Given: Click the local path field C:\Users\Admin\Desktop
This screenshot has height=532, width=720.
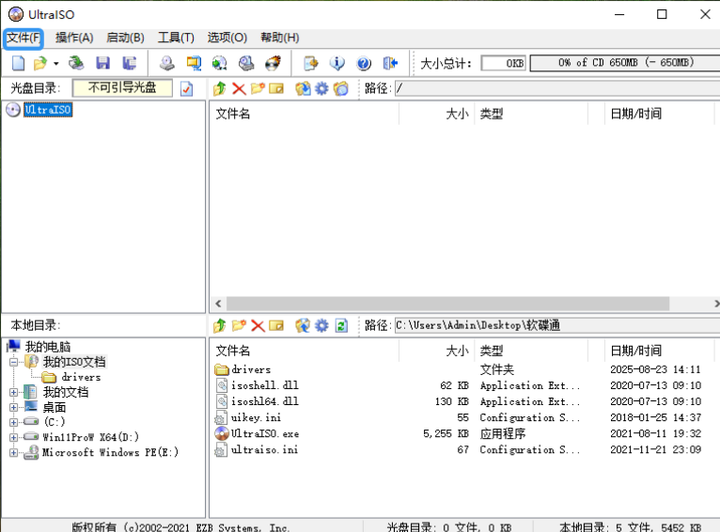Looking at the screenshot, I should [557, 325].
